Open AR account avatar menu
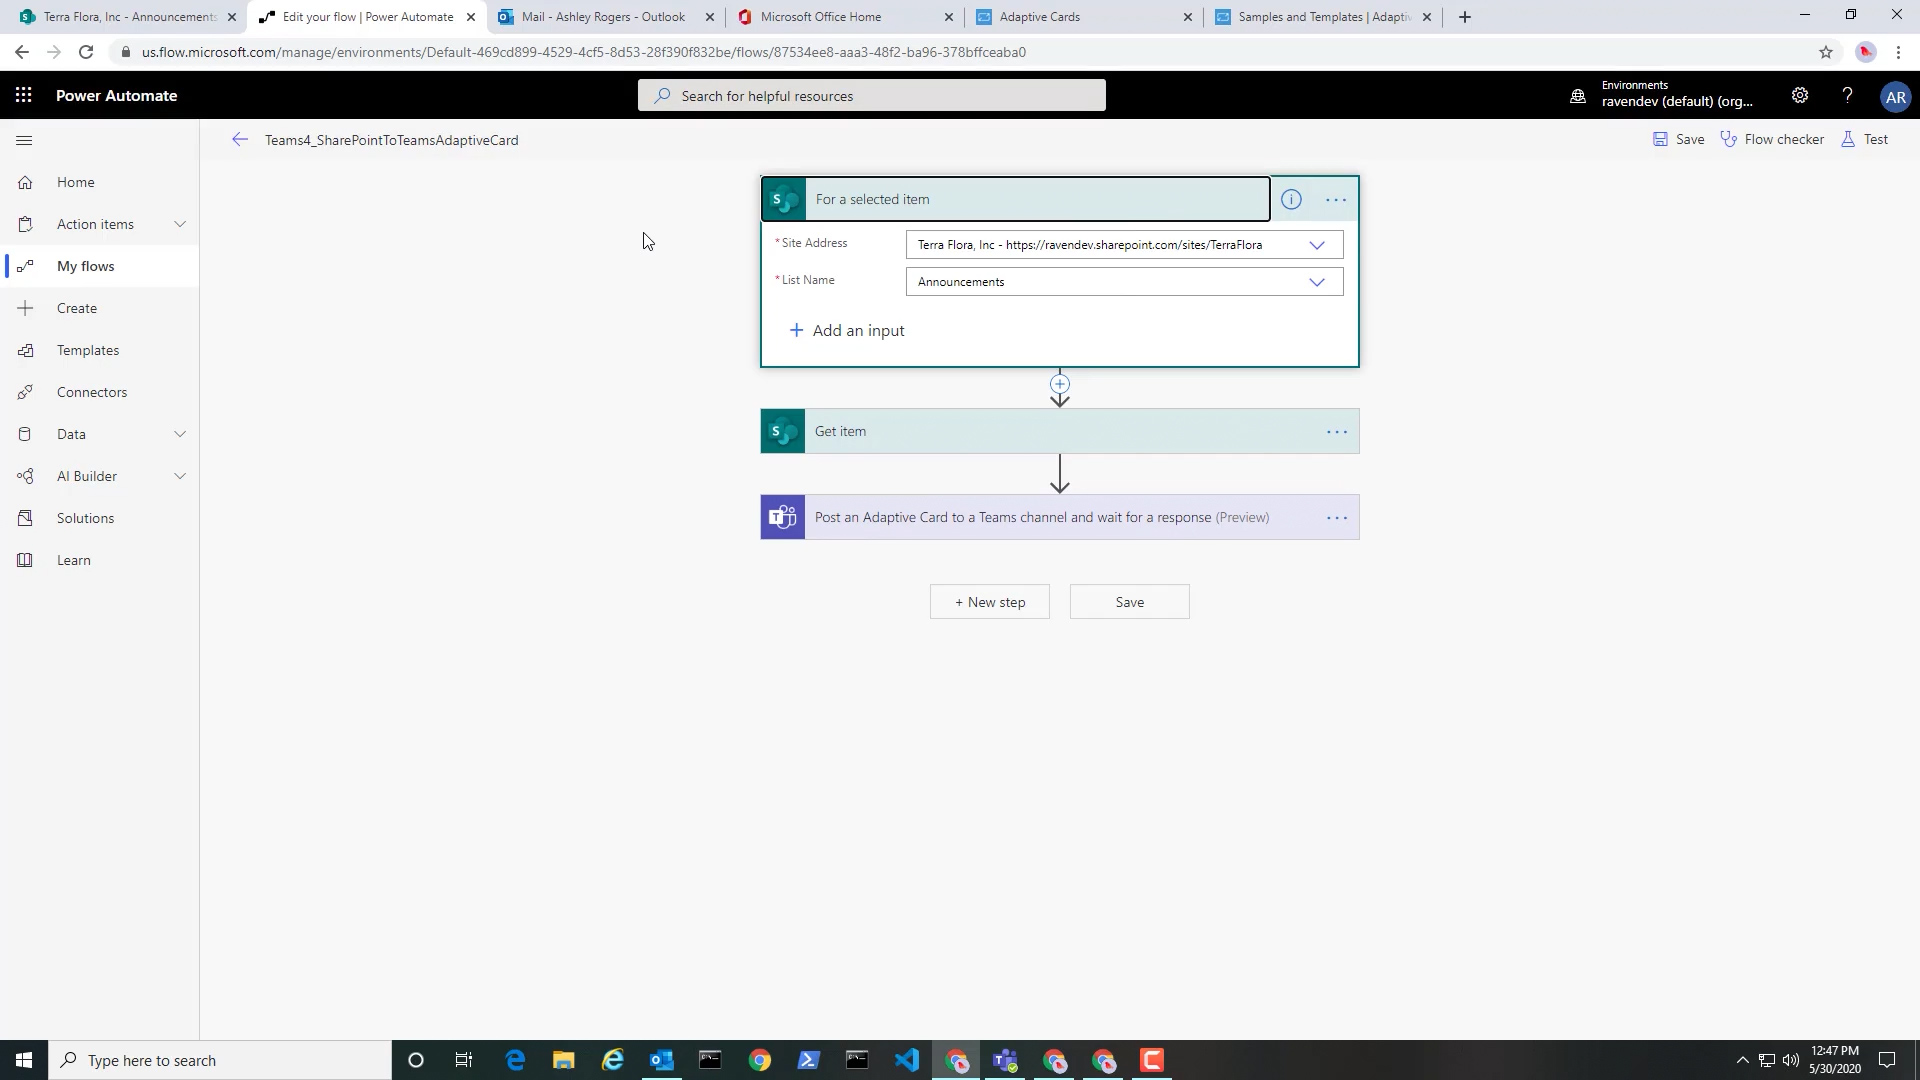This screenshot has height=1080, width=1920. (x=1895, y=97)
